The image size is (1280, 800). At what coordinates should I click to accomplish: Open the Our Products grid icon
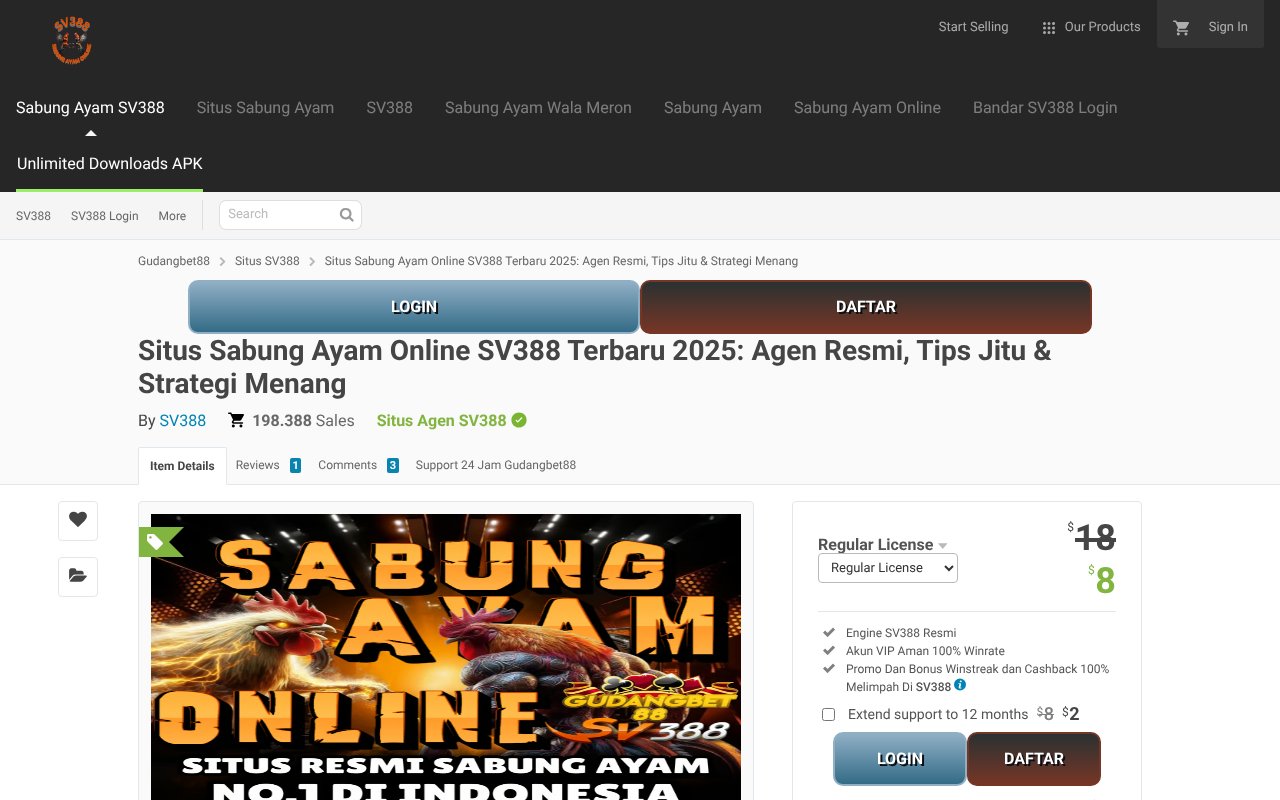coord(1048,27)
